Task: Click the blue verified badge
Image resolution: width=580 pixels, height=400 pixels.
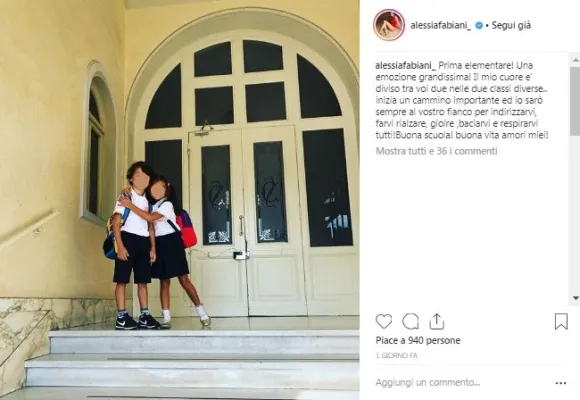Action: point(479,26)
